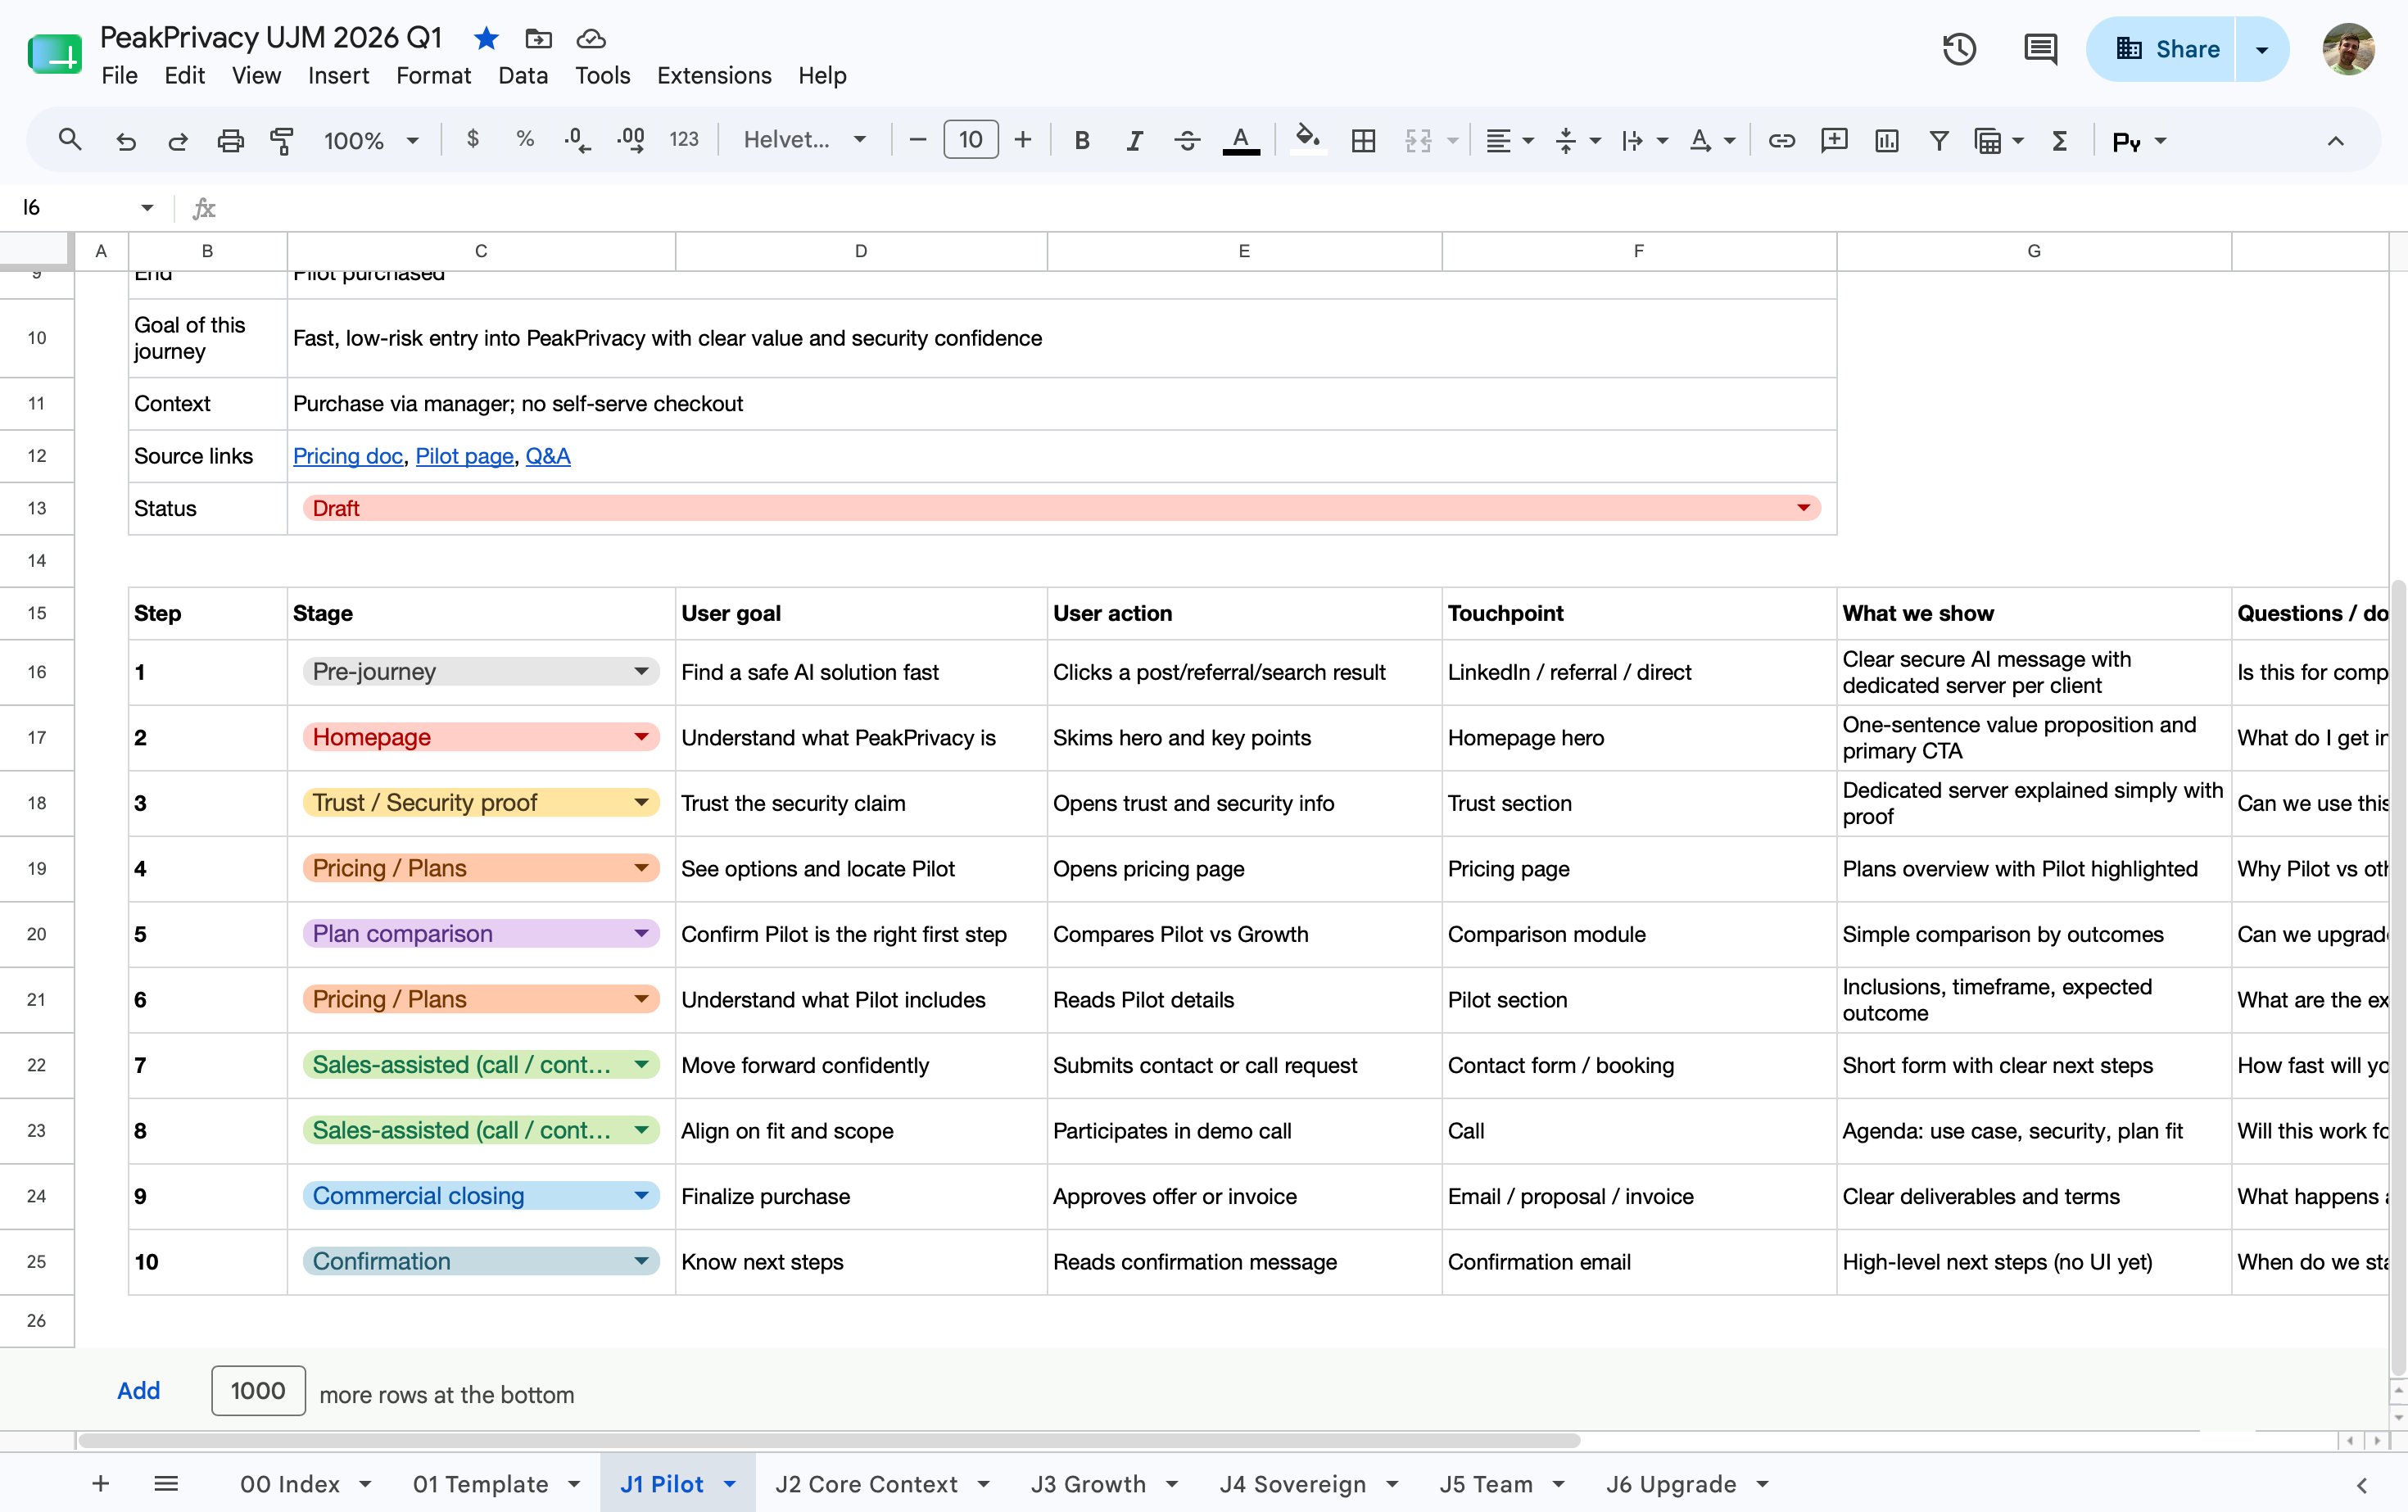Open the File menu

[119, 75]
